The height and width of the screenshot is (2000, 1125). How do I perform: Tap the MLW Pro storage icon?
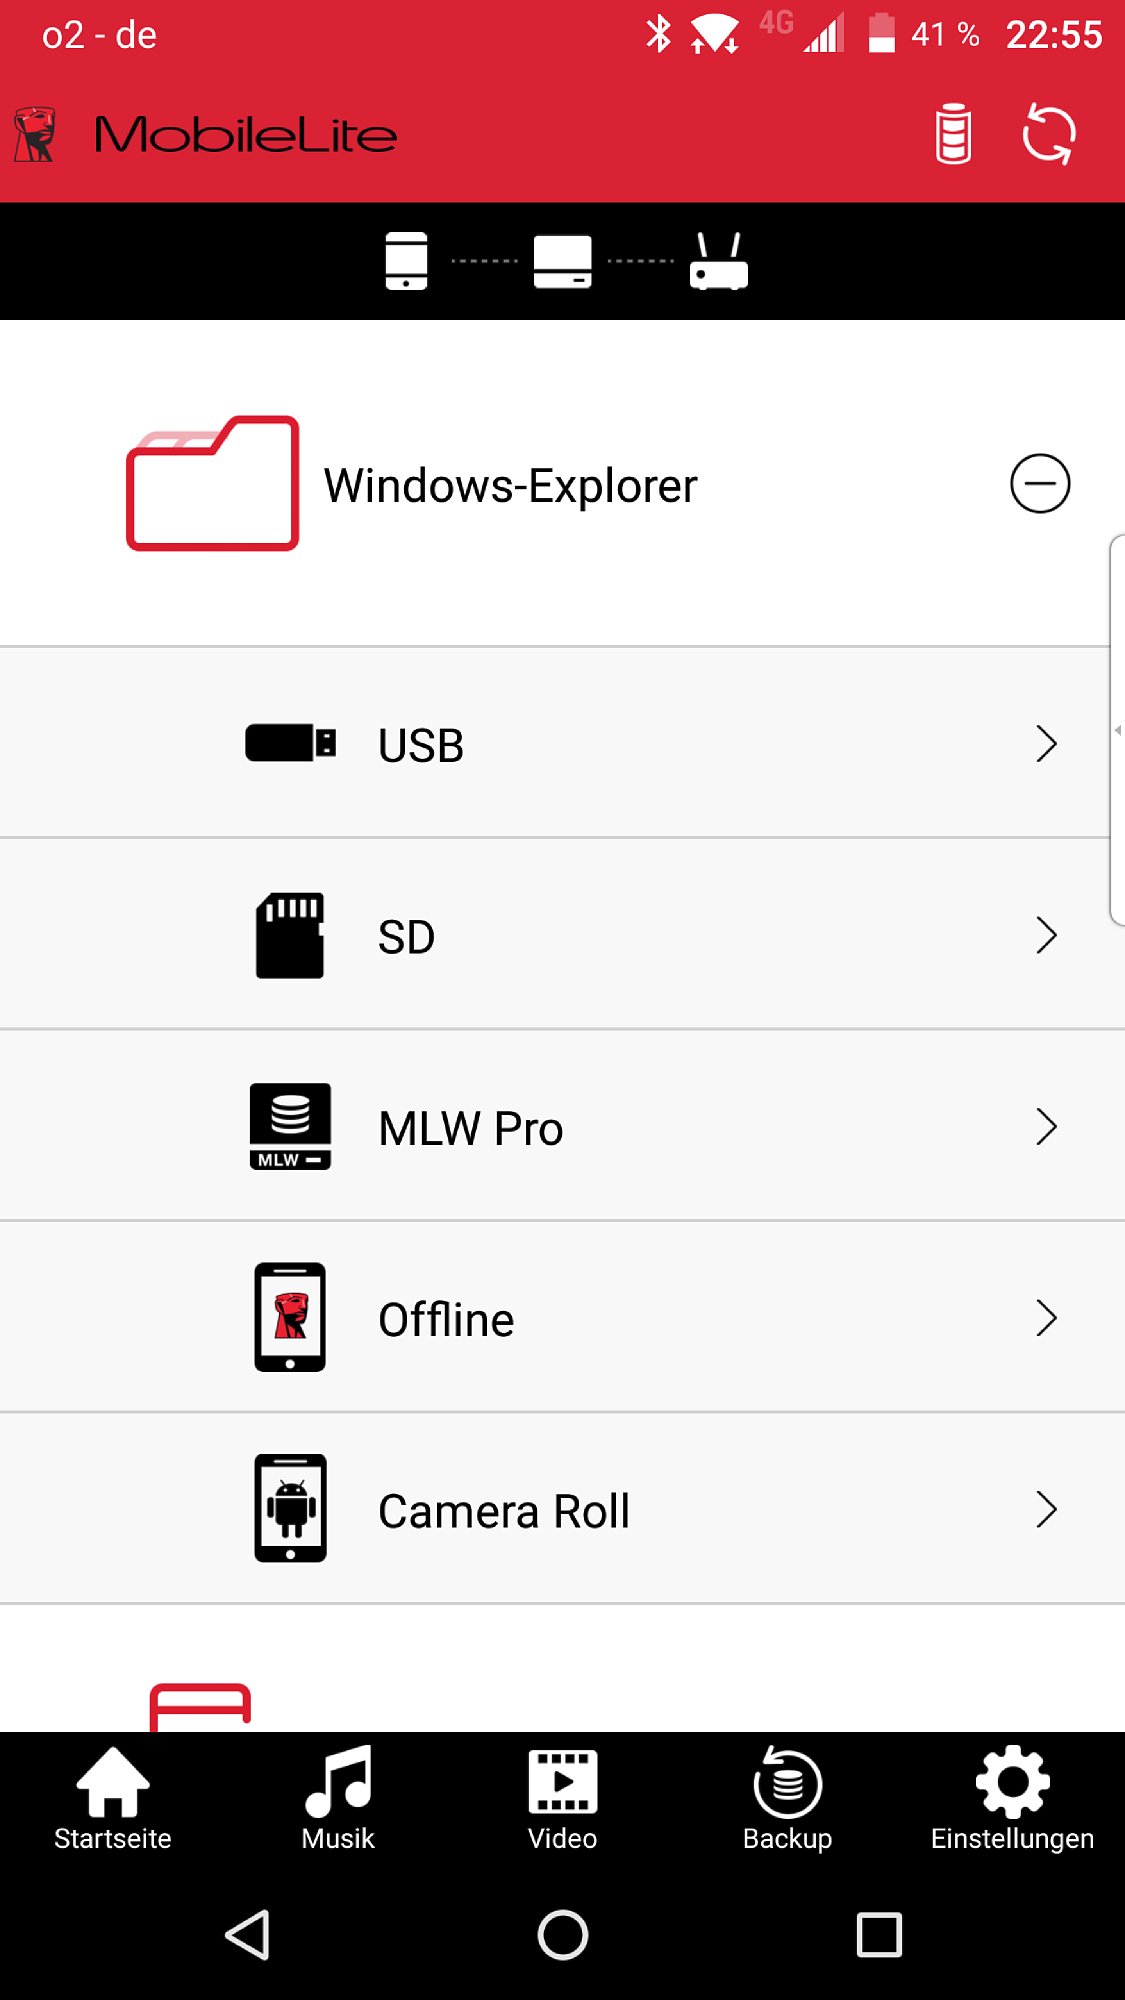(x=290, y=1126)
